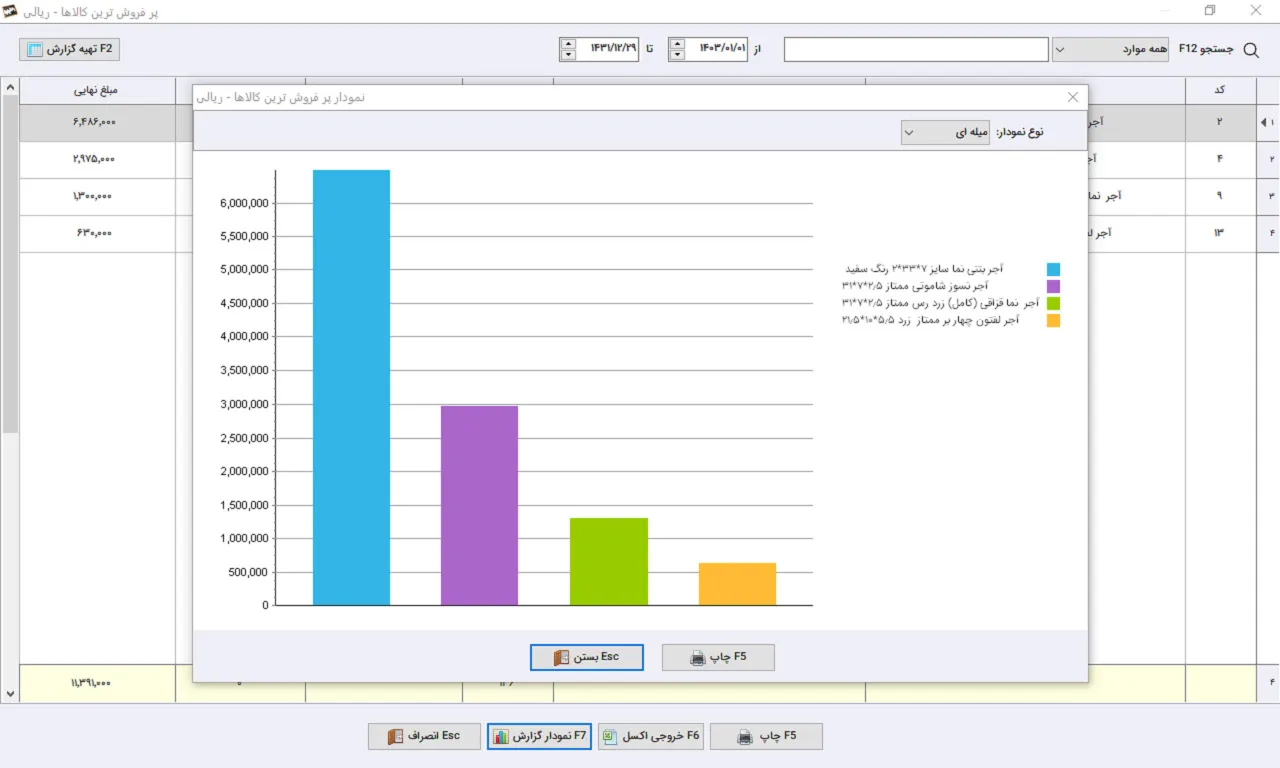Open the همه موارد search filter dropdown

tap(1110, 49)
